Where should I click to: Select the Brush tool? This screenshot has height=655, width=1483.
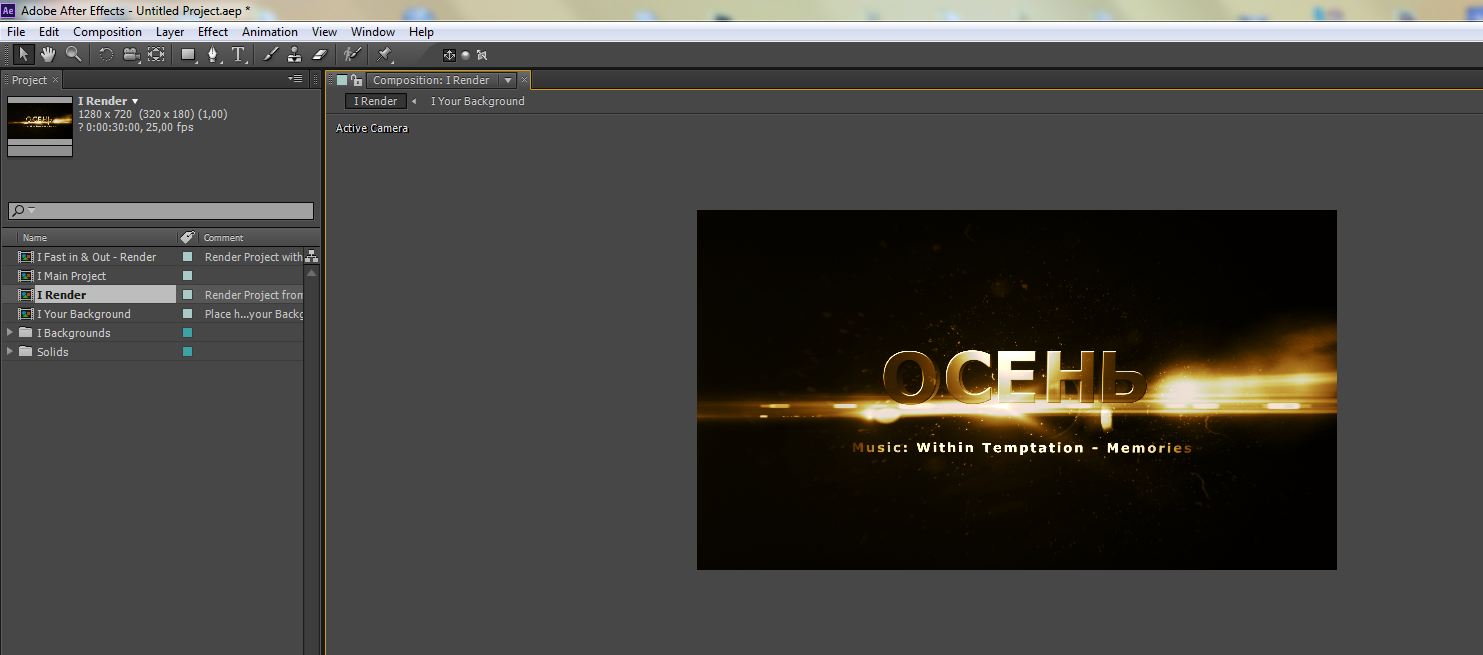click(270, 55)
